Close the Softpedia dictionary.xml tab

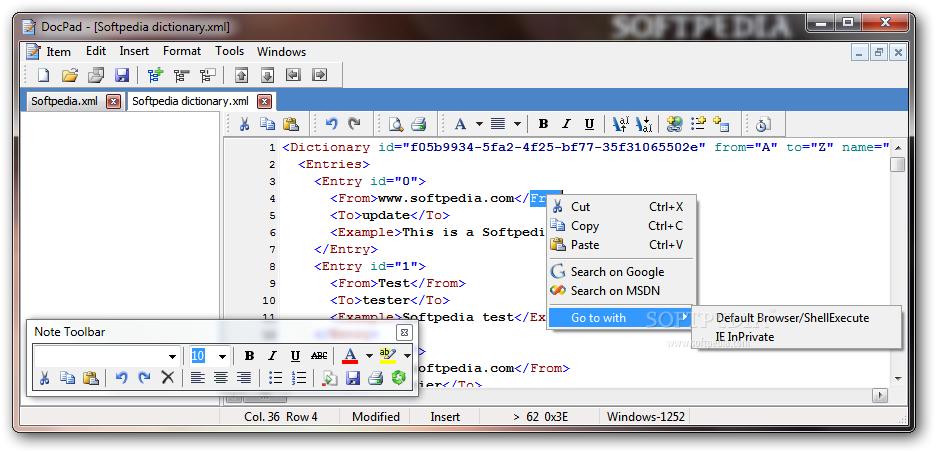click(x=265, y=101)
